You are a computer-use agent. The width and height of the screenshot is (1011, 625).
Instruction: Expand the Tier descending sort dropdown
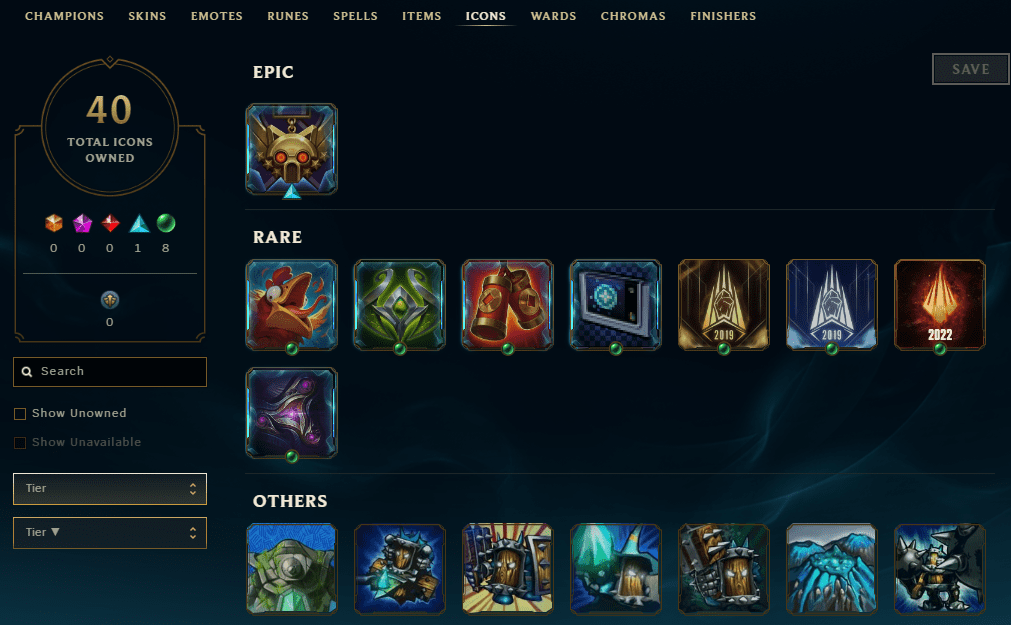[110, 533]
